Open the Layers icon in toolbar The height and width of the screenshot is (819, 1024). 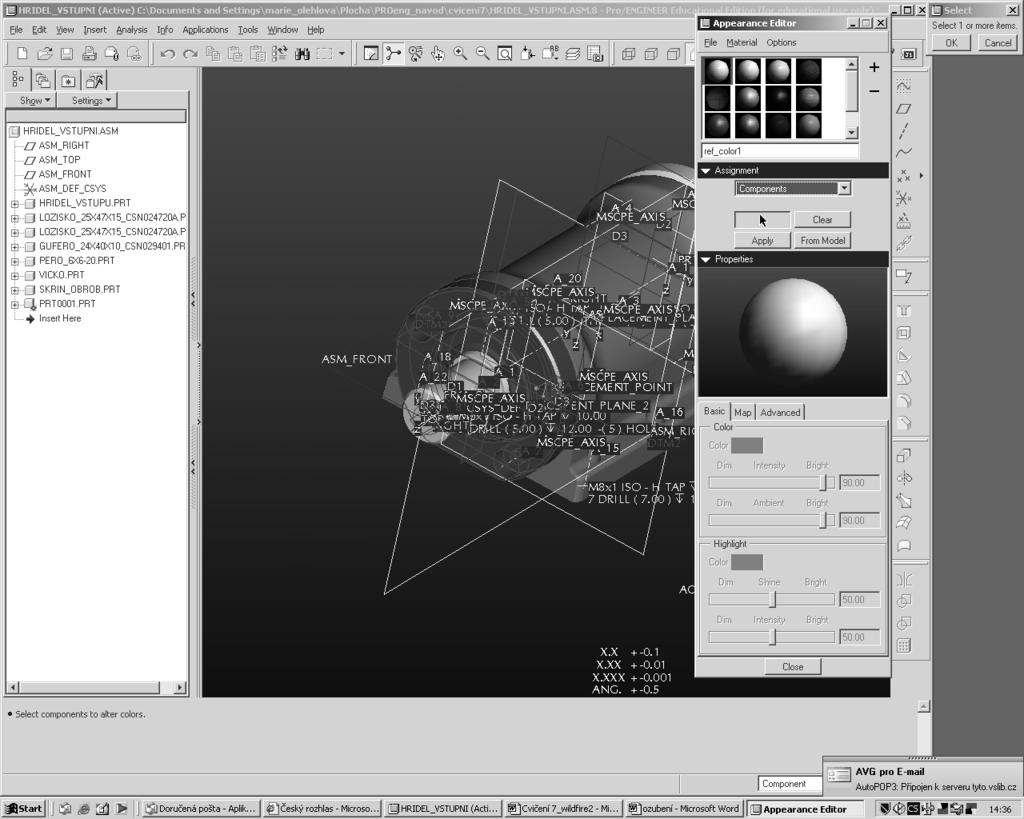572,54
